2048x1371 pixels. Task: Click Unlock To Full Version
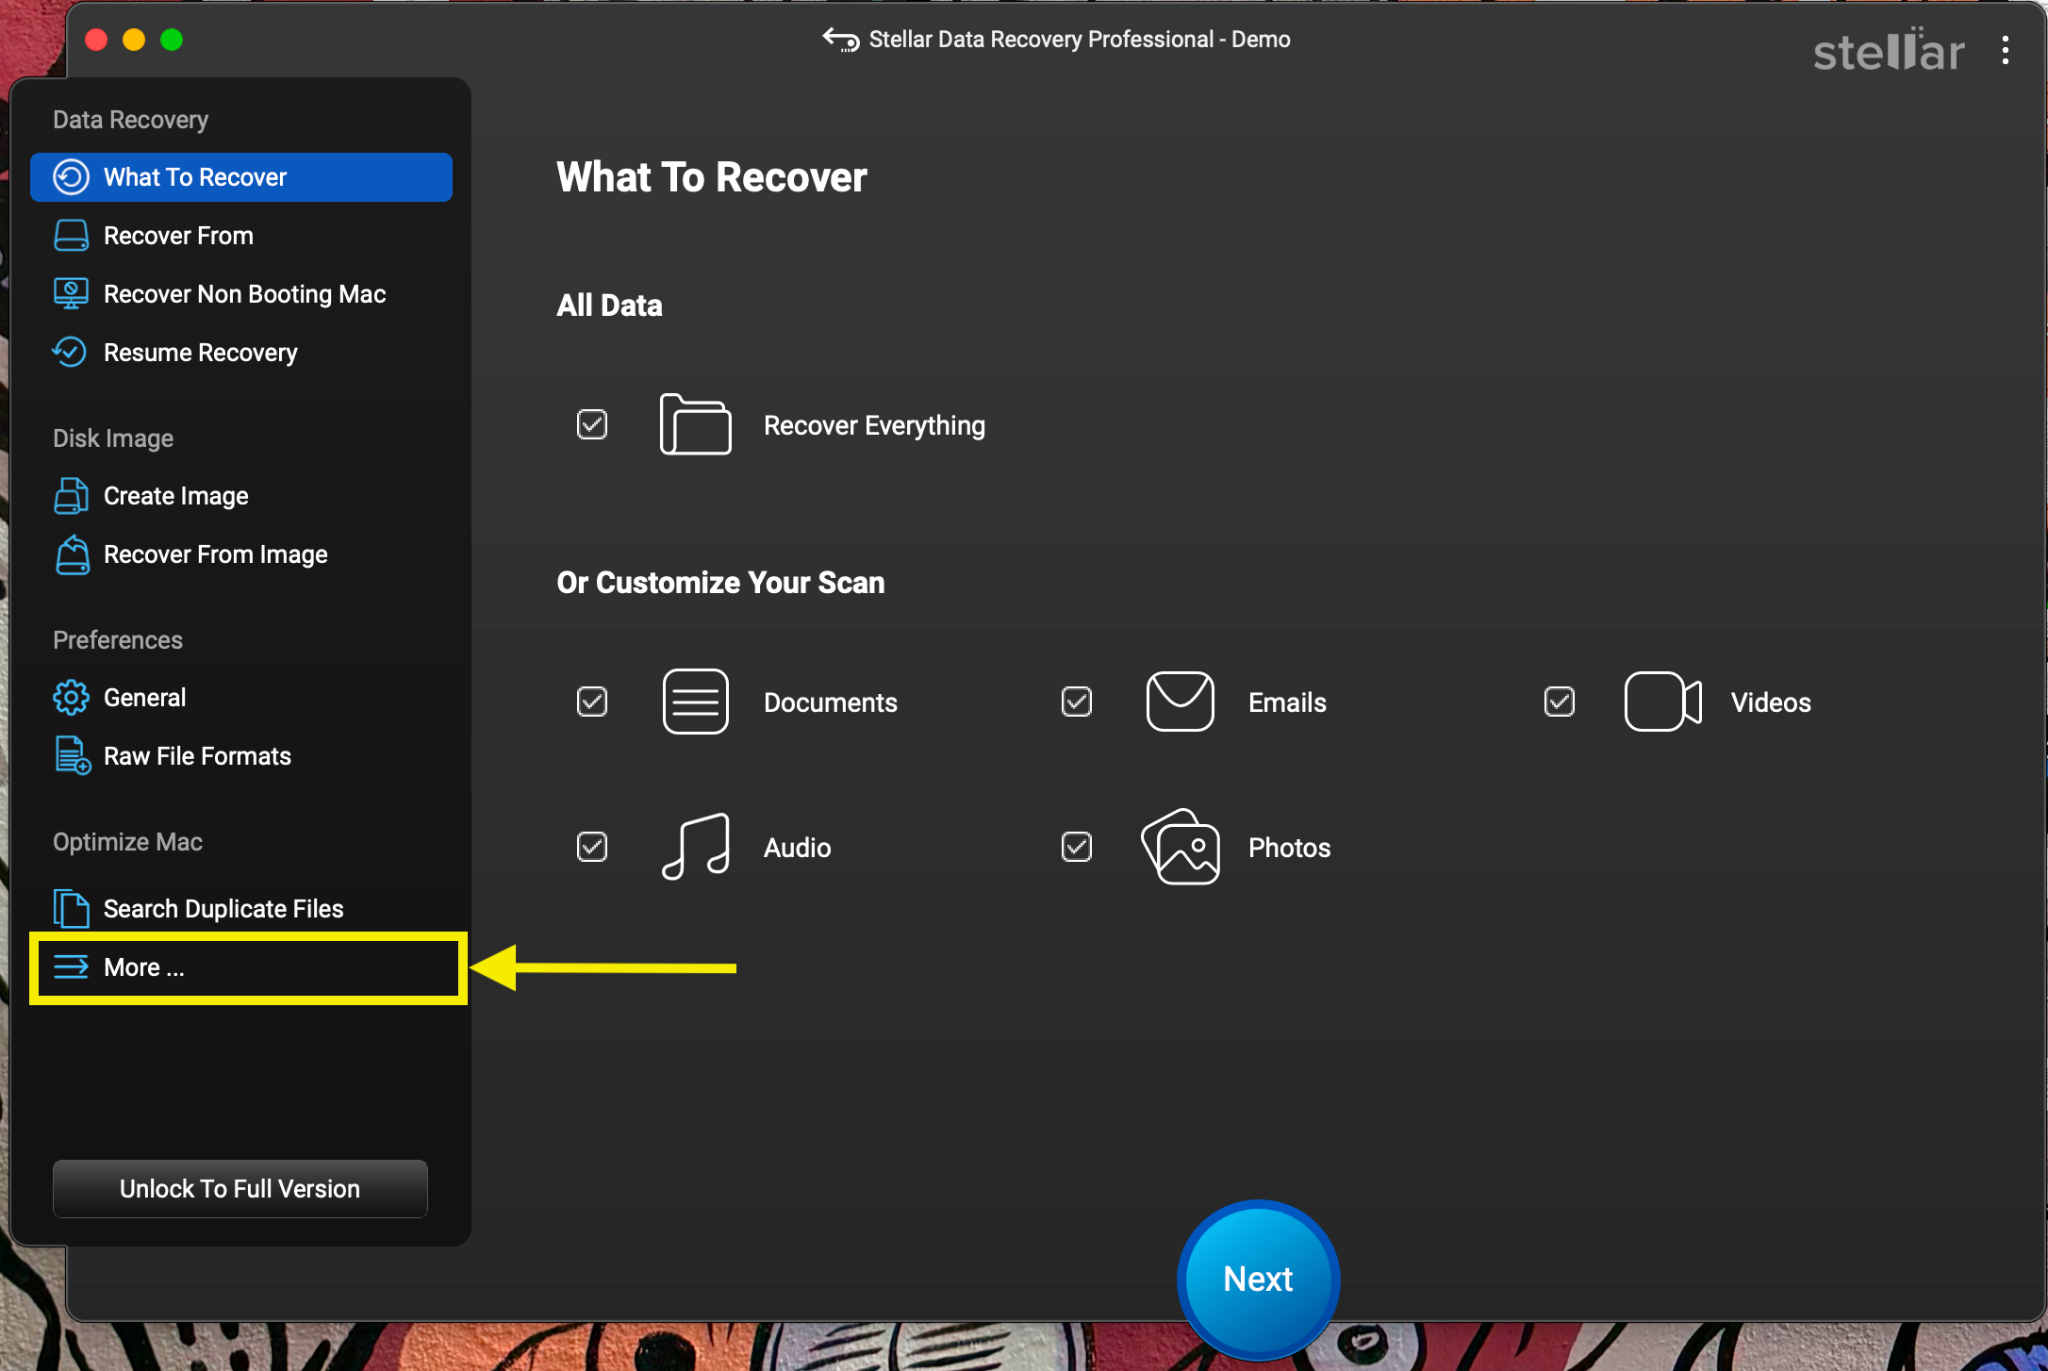(x=239, y=1188)
